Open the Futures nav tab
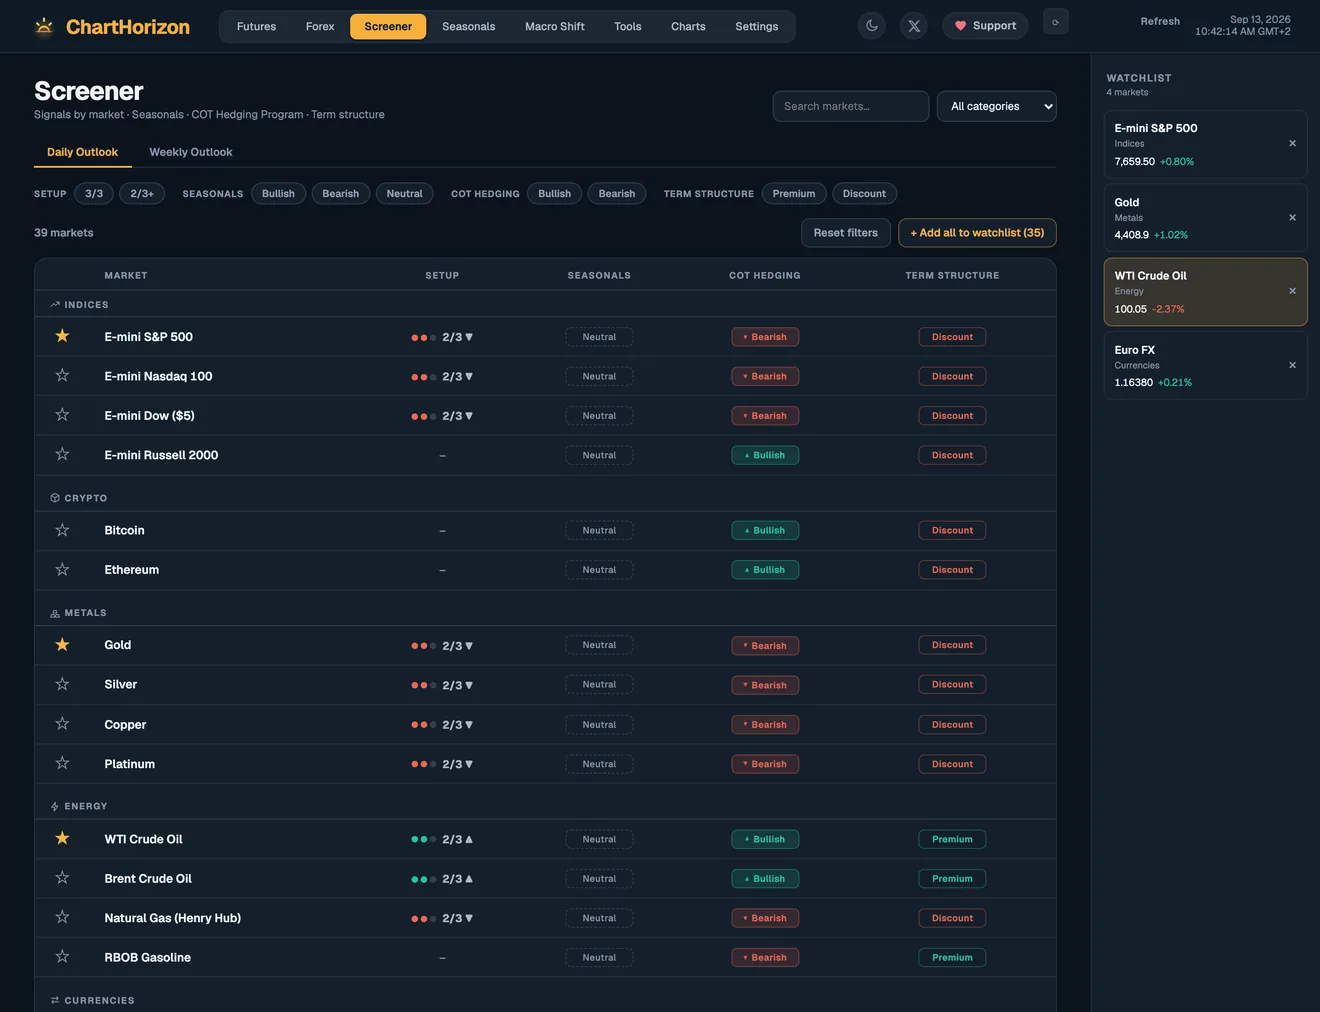Screen dimensions: 1320x1012 (x=256, y=26)
